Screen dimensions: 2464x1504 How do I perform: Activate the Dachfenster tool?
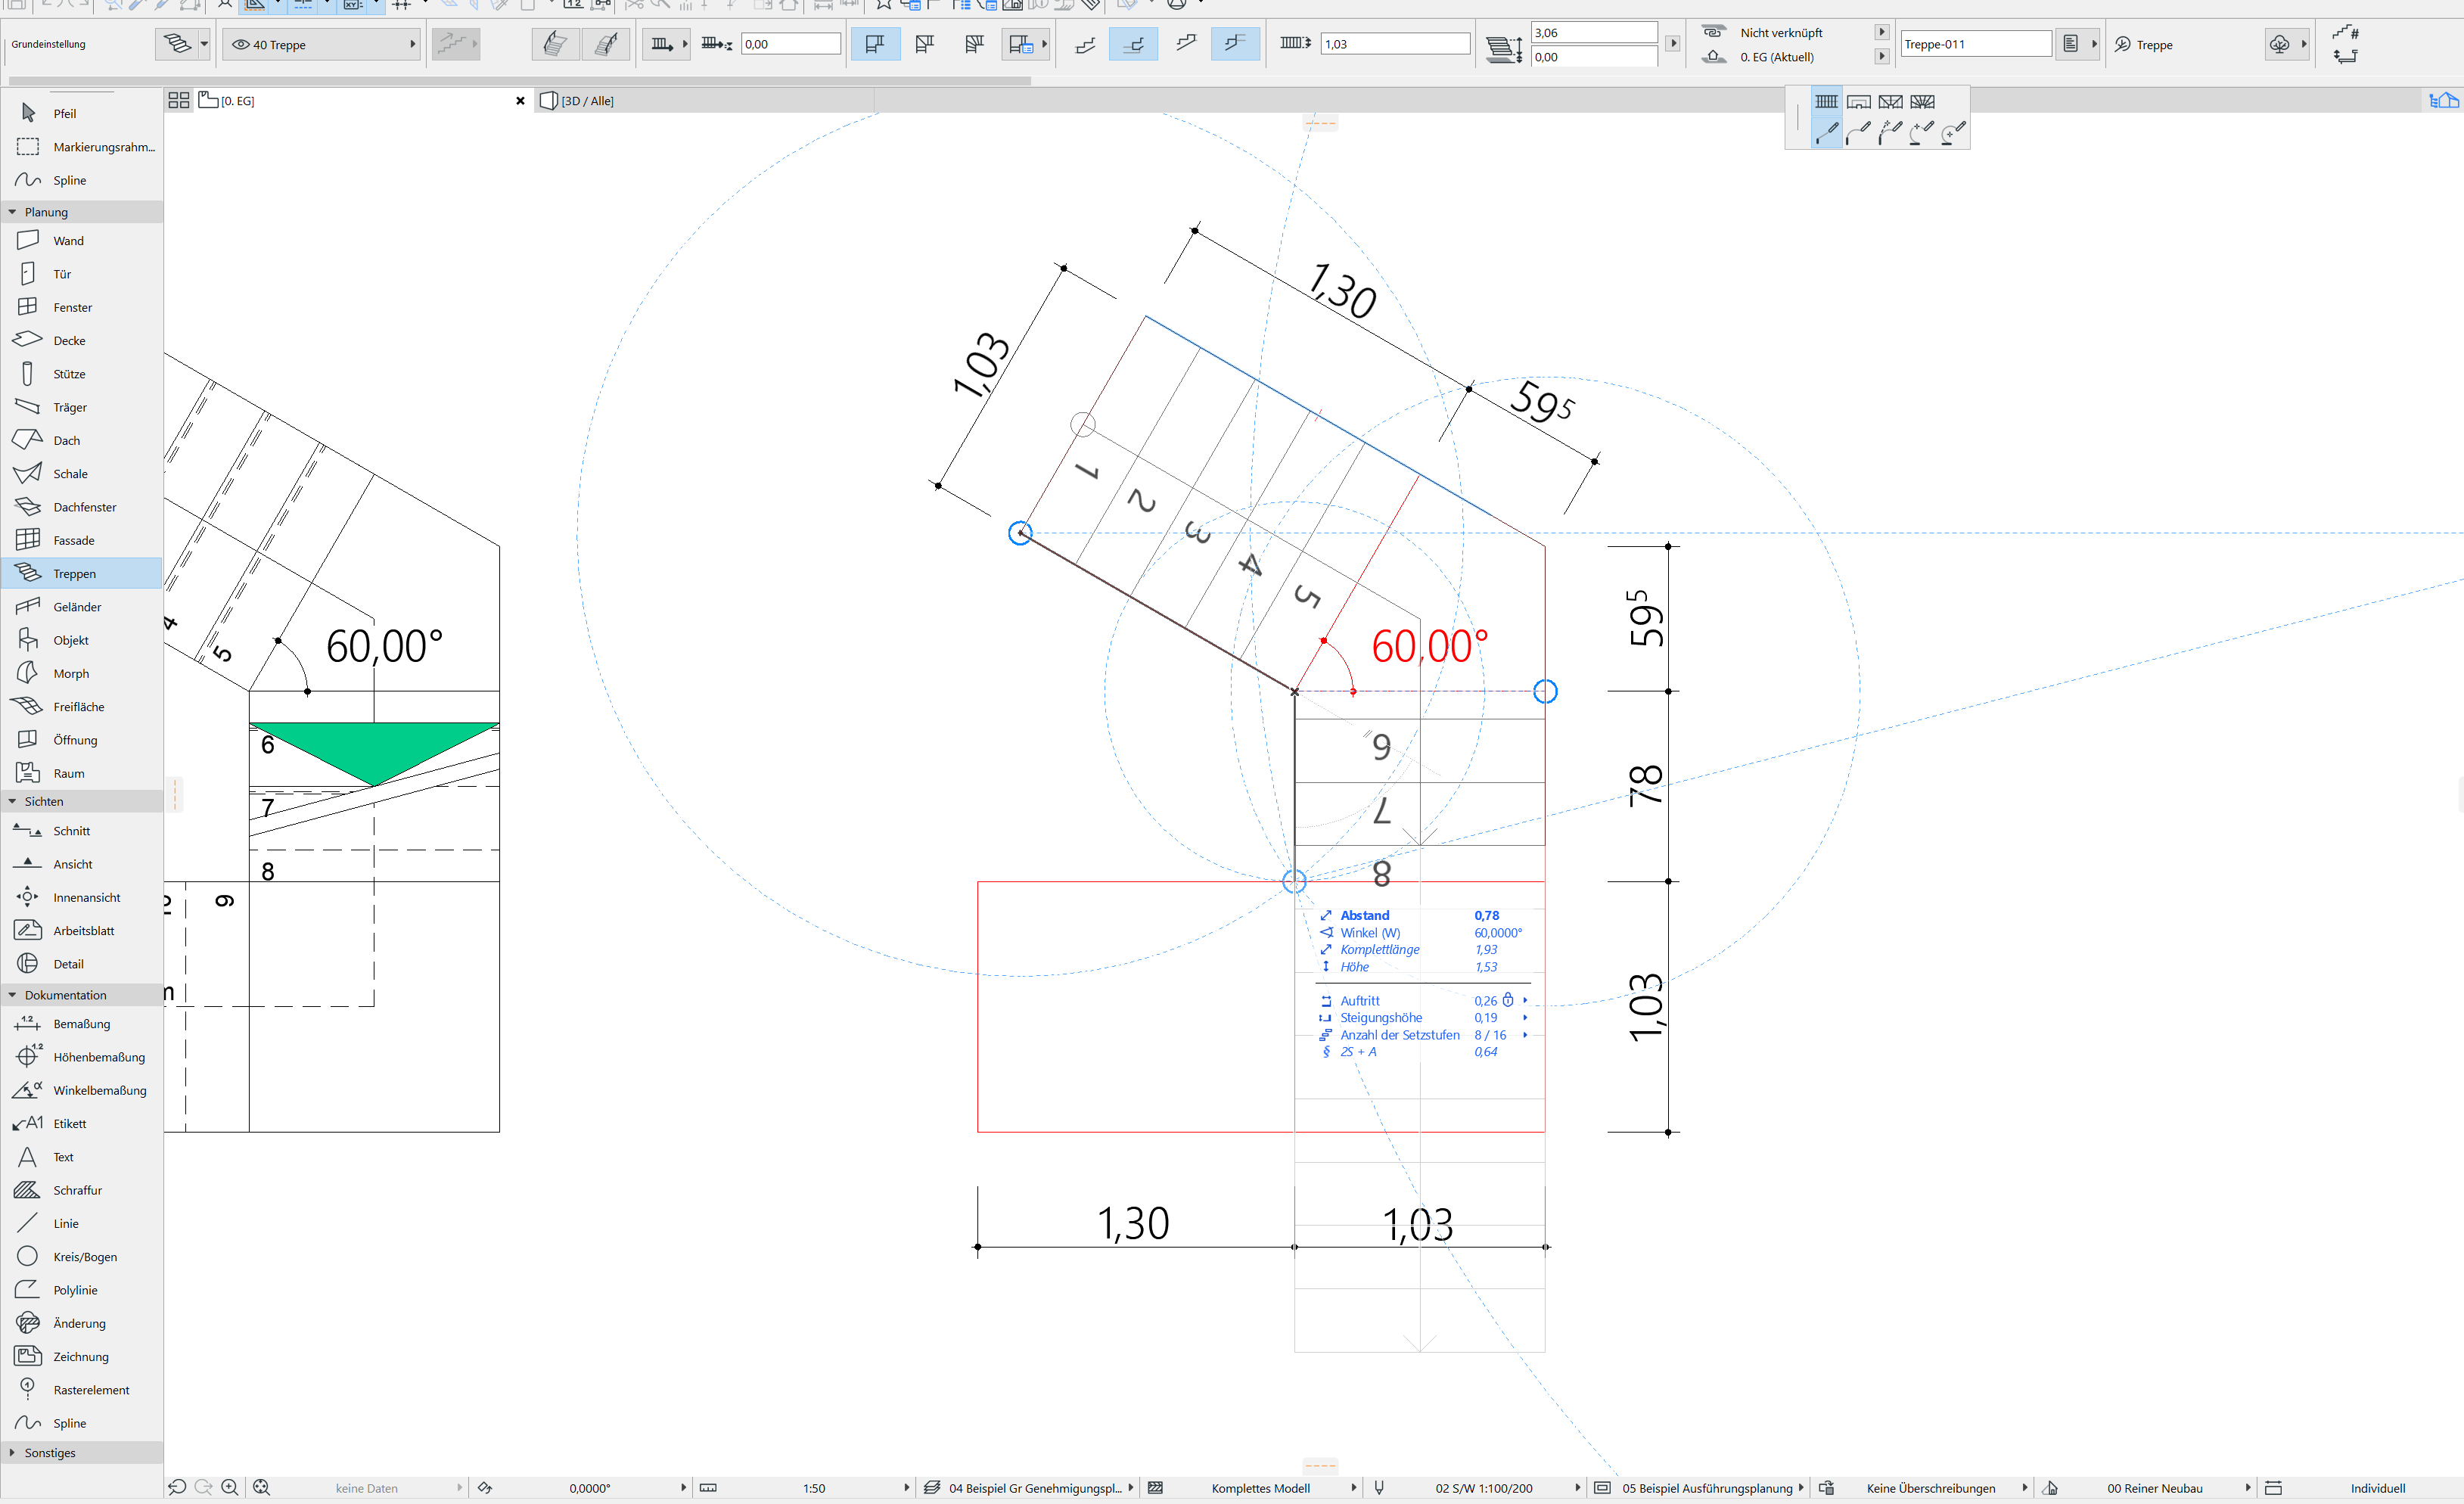point(84,507)
